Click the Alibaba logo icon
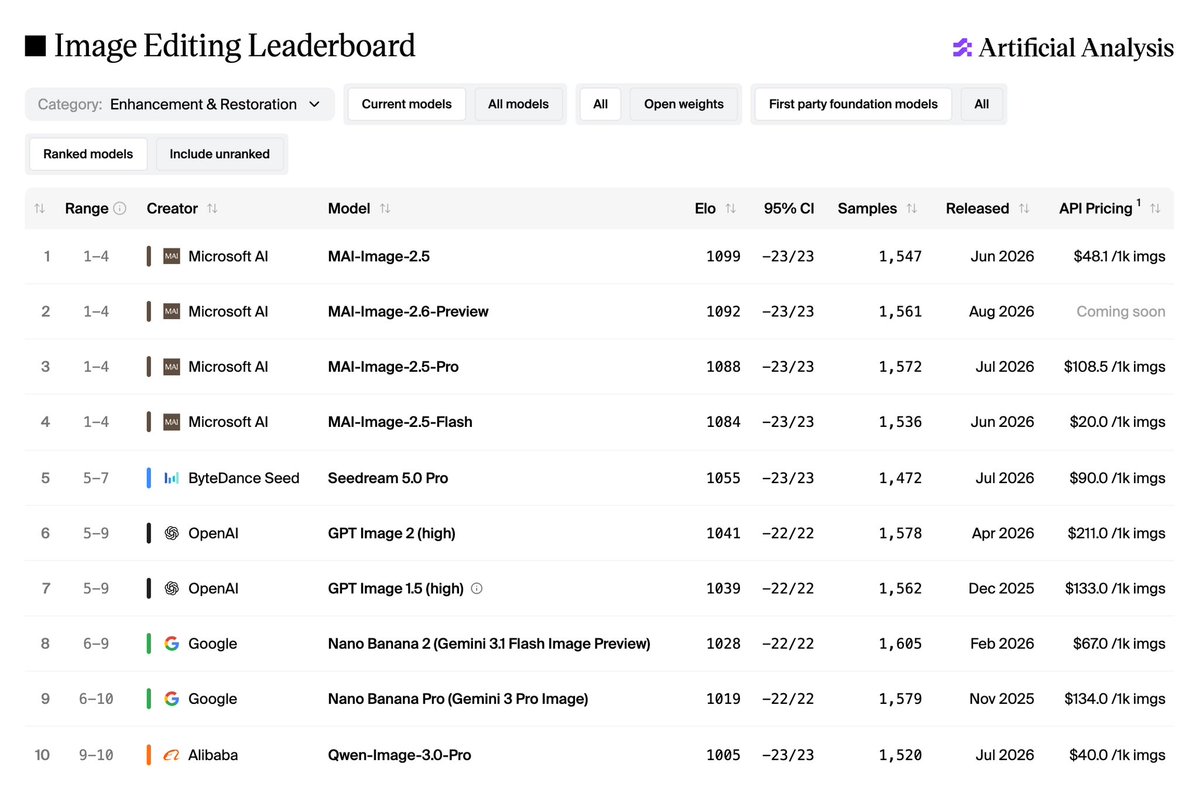 click(x=172, y=755)
